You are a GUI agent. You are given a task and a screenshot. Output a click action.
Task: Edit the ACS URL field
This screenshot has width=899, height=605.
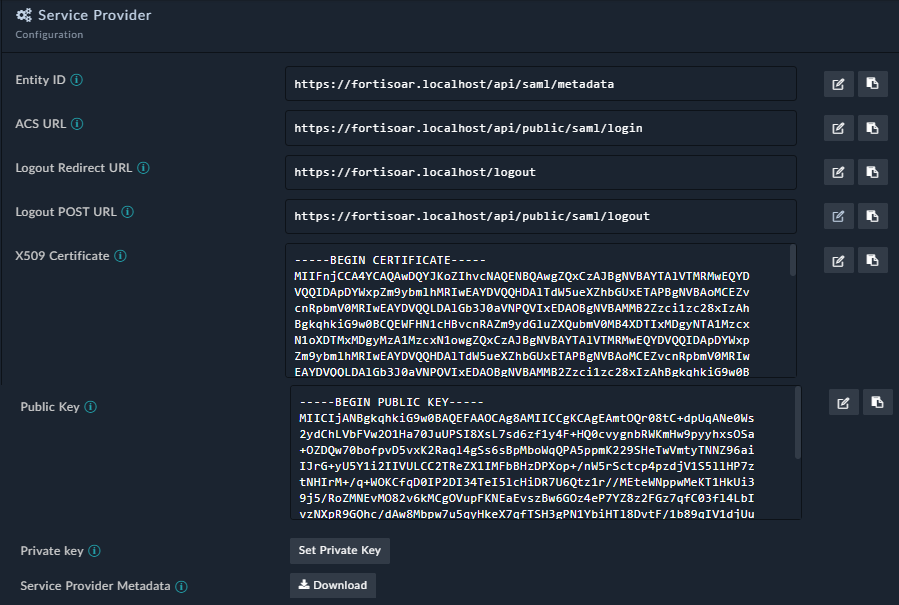pyautogui.click(x=839, y=128)
